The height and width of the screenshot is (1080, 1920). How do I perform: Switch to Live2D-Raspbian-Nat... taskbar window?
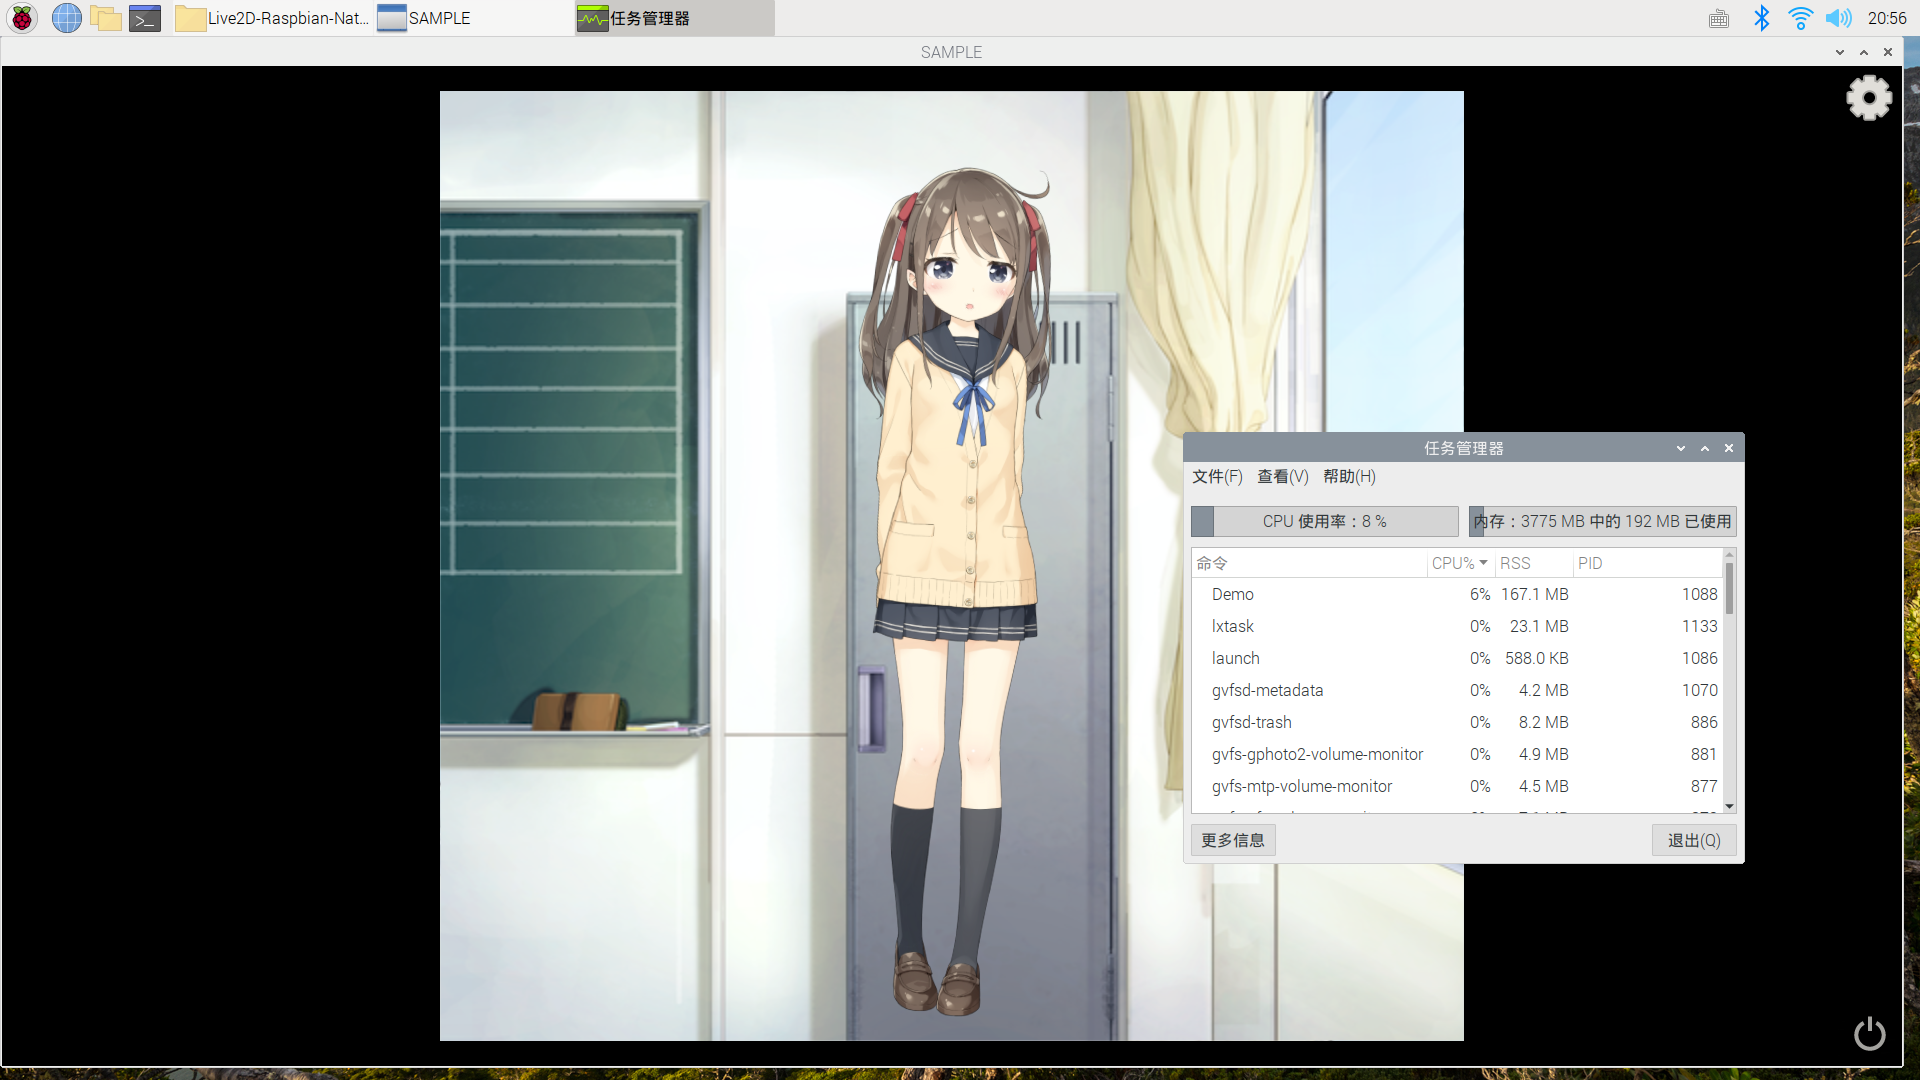273,18
